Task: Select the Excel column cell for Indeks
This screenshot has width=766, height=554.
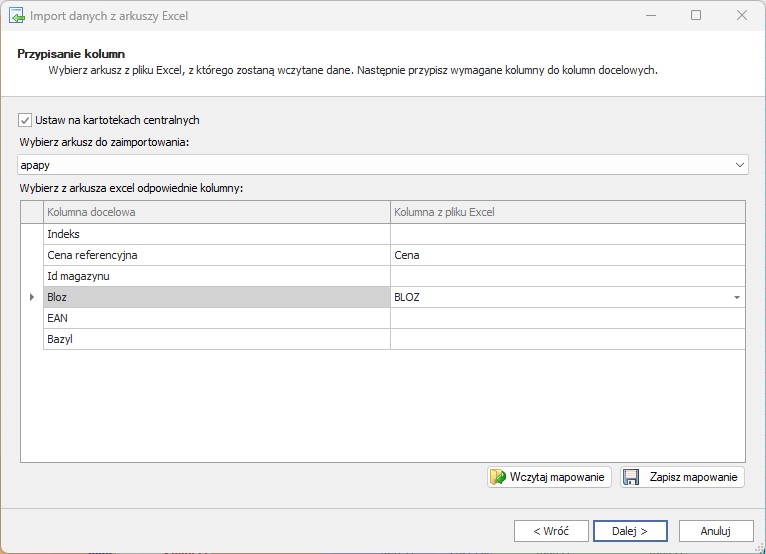Action: coord(567,234)
